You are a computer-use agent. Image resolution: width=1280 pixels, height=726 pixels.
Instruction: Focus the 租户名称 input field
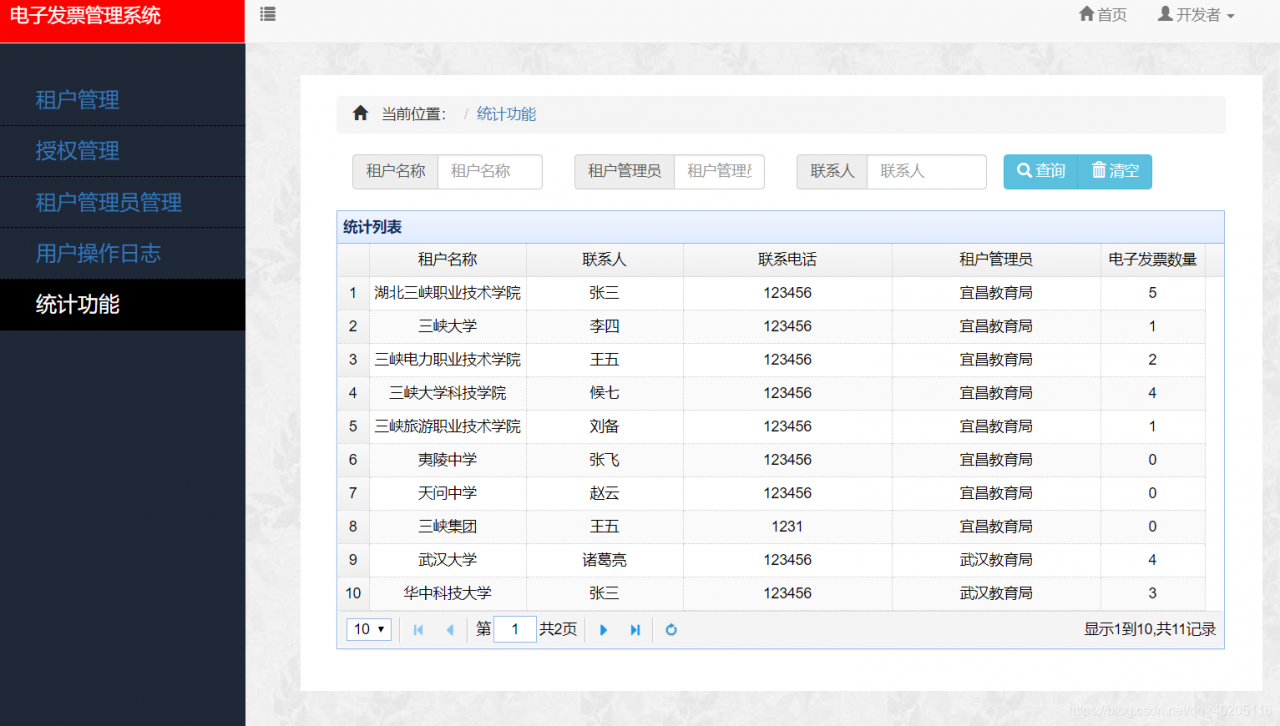click(x=490, y=171)
